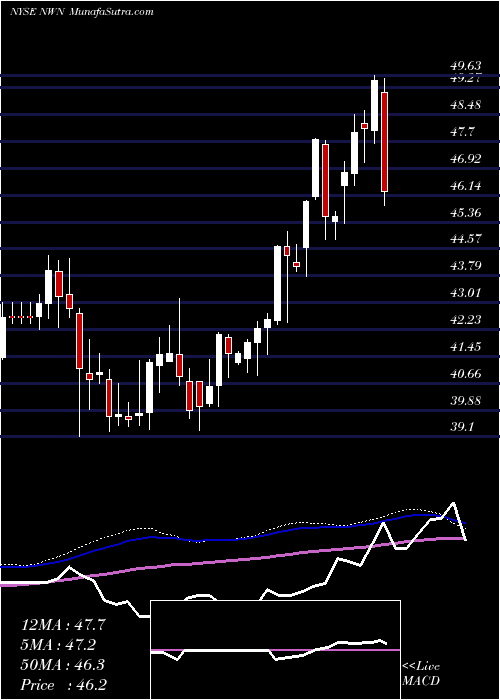Click the 5MA : 47.2 reading
This screenshot has height=700, width=500.
58,645
